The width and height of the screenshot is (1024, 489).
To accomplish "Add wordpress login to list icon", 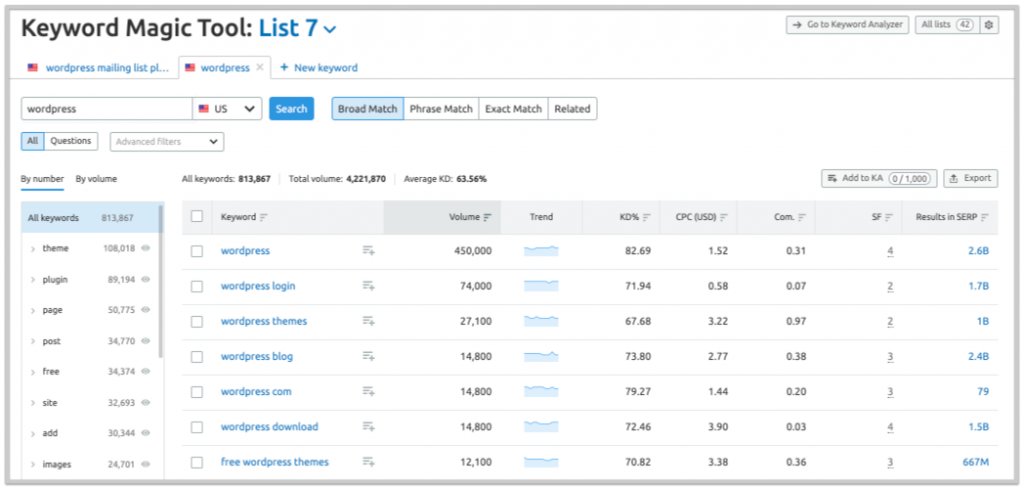I will click(368, 286).
